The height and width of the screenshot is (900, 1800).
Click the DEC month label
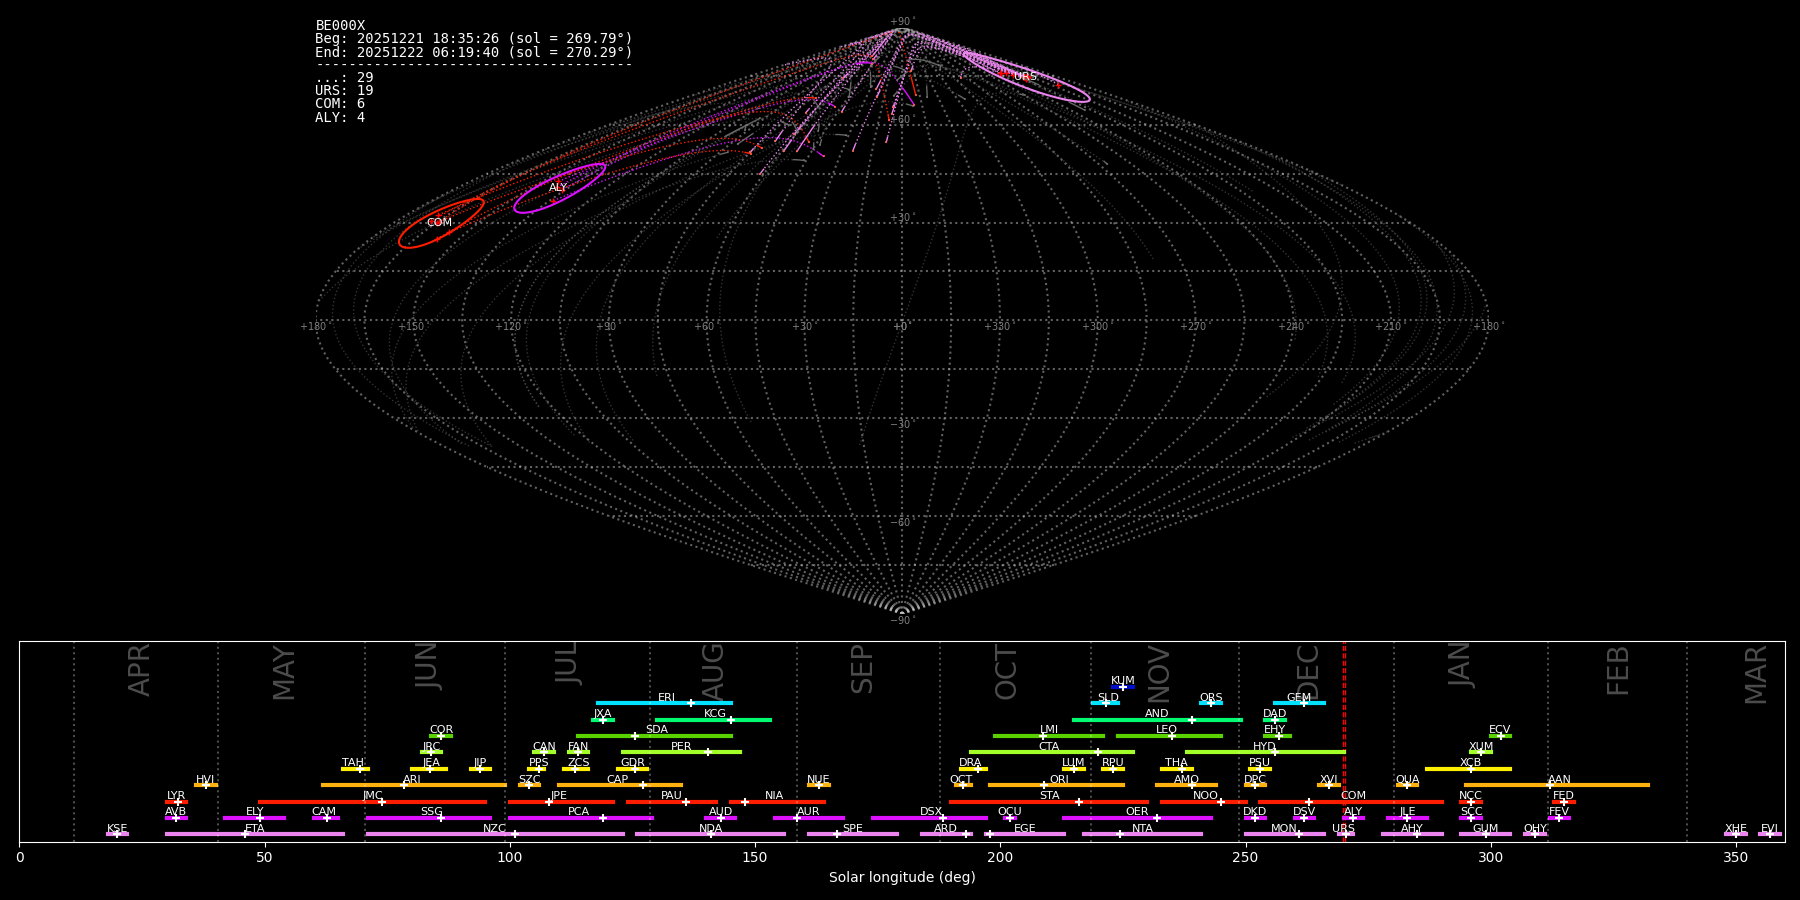(1308, 672)
